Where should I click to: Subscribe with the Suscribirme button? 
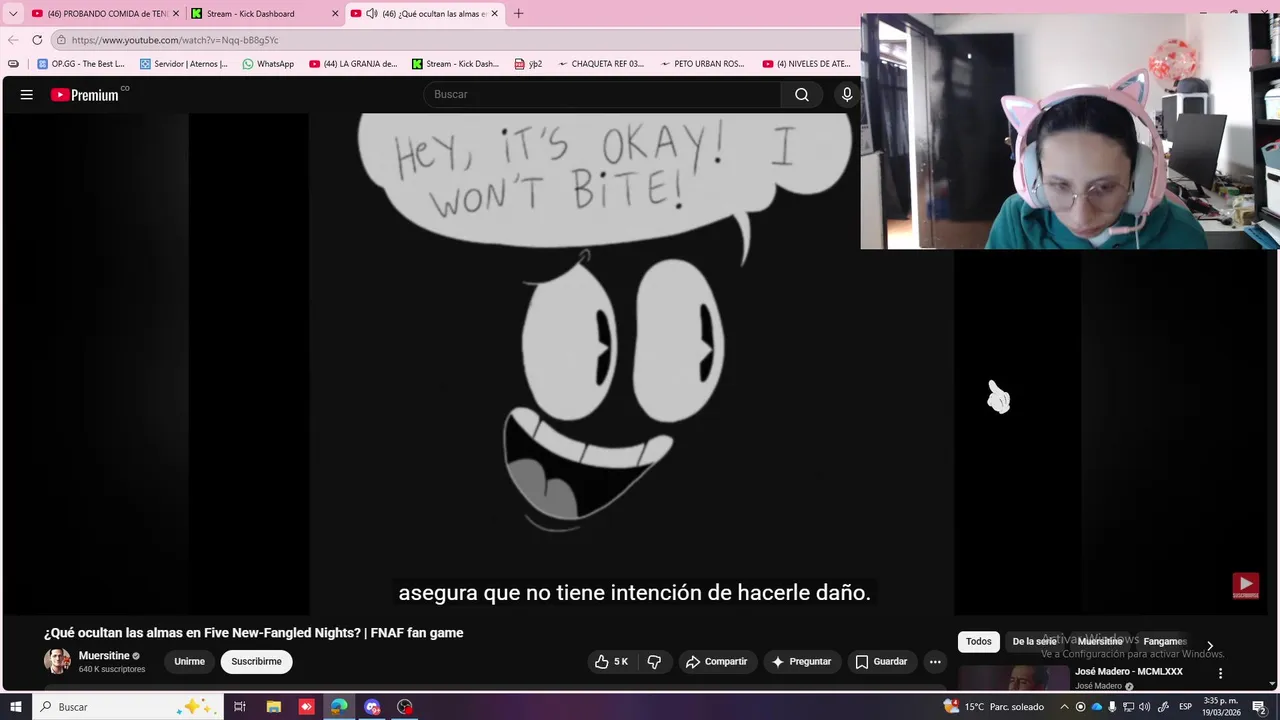256,662
